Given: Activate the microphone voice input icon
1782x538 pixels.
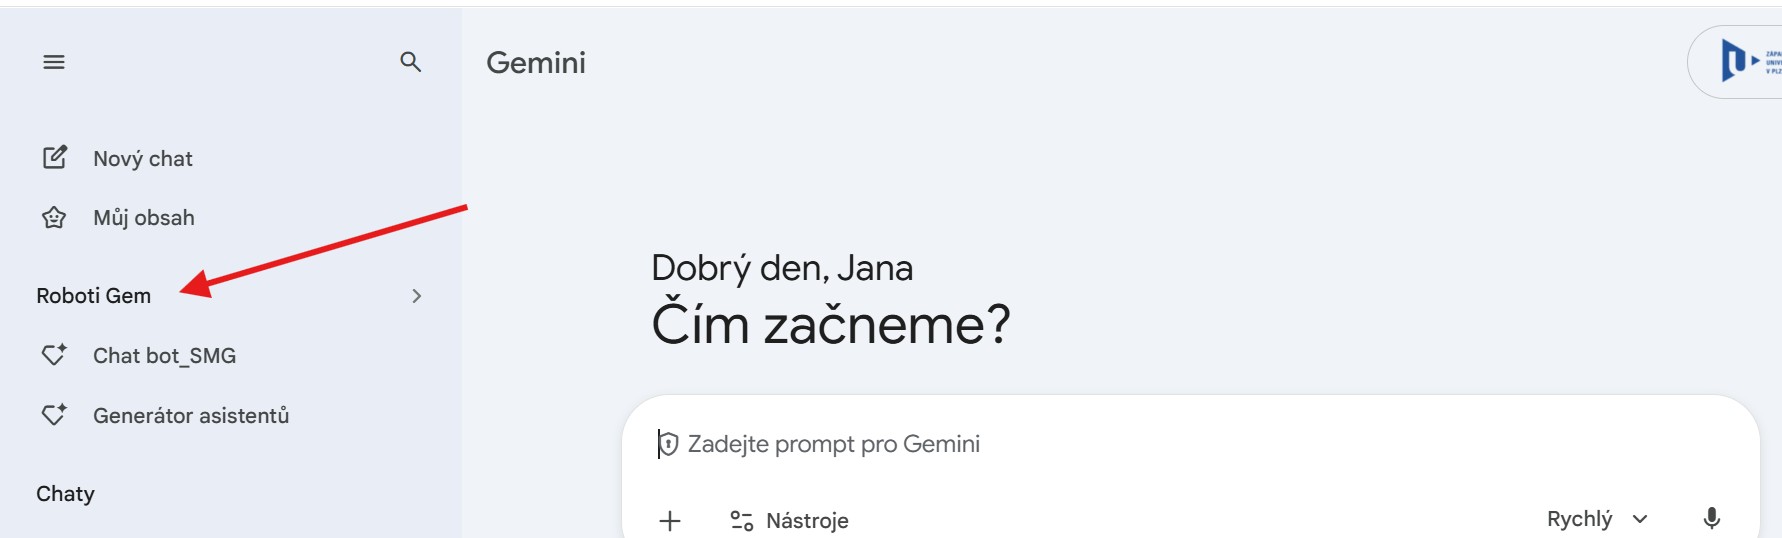Looking at the screenshot, I should [x=1711, y=518].
